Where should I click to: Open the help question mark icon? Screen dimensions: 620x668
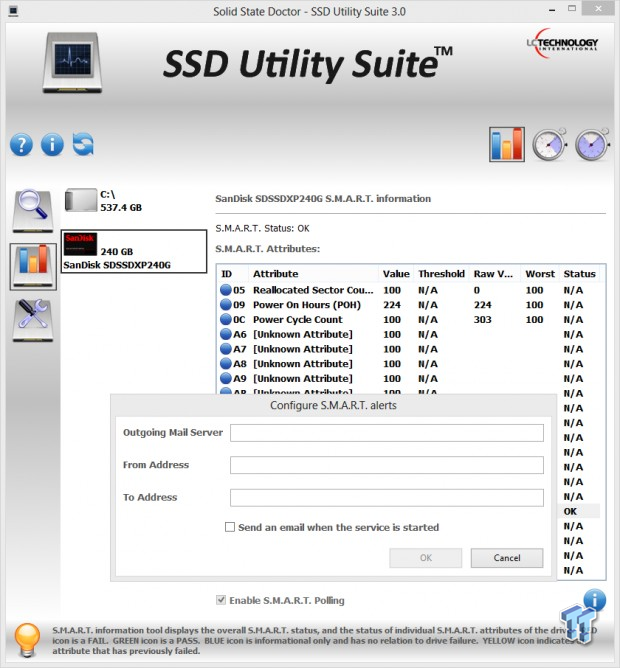pos(21,145)
